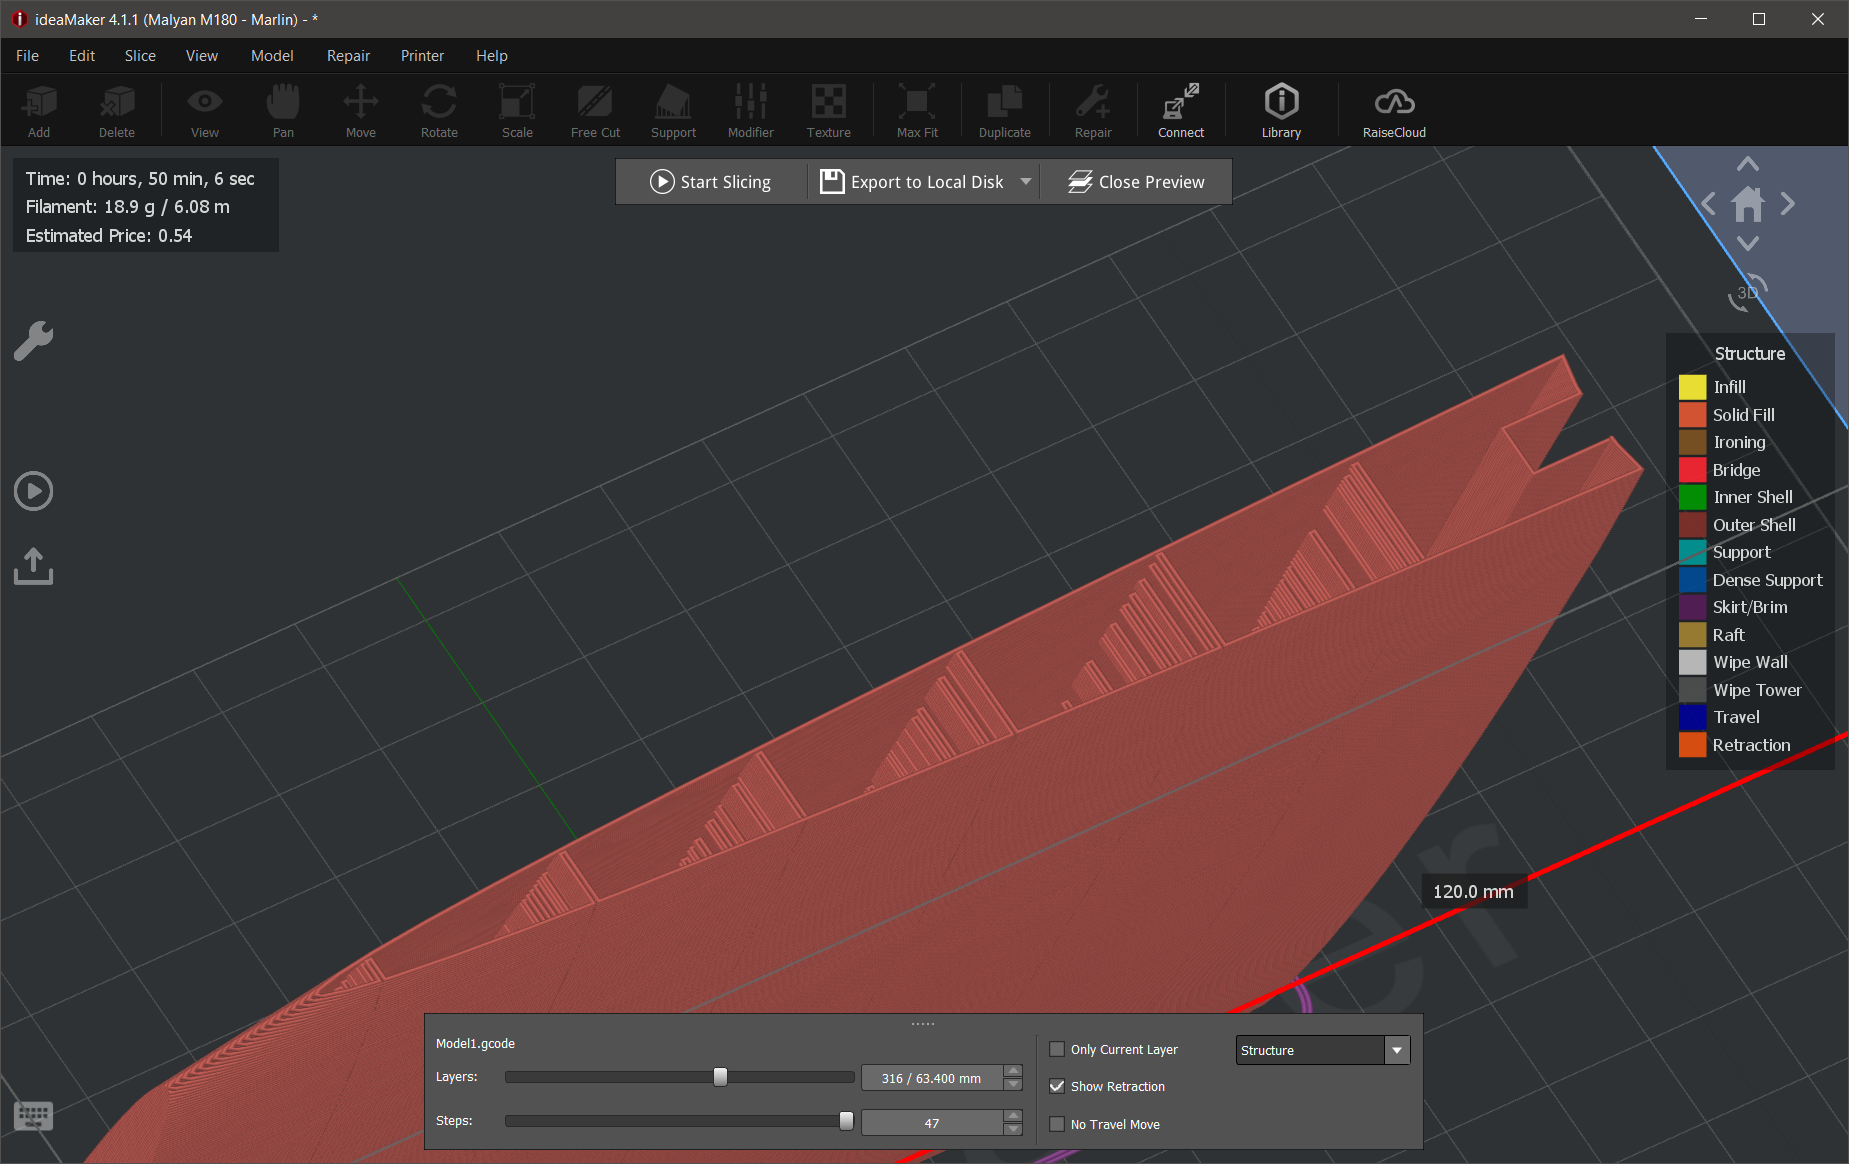The image size is (1849, 1164).
Task: Click the Retraction orange color swatch
Action: [1692, 745]
